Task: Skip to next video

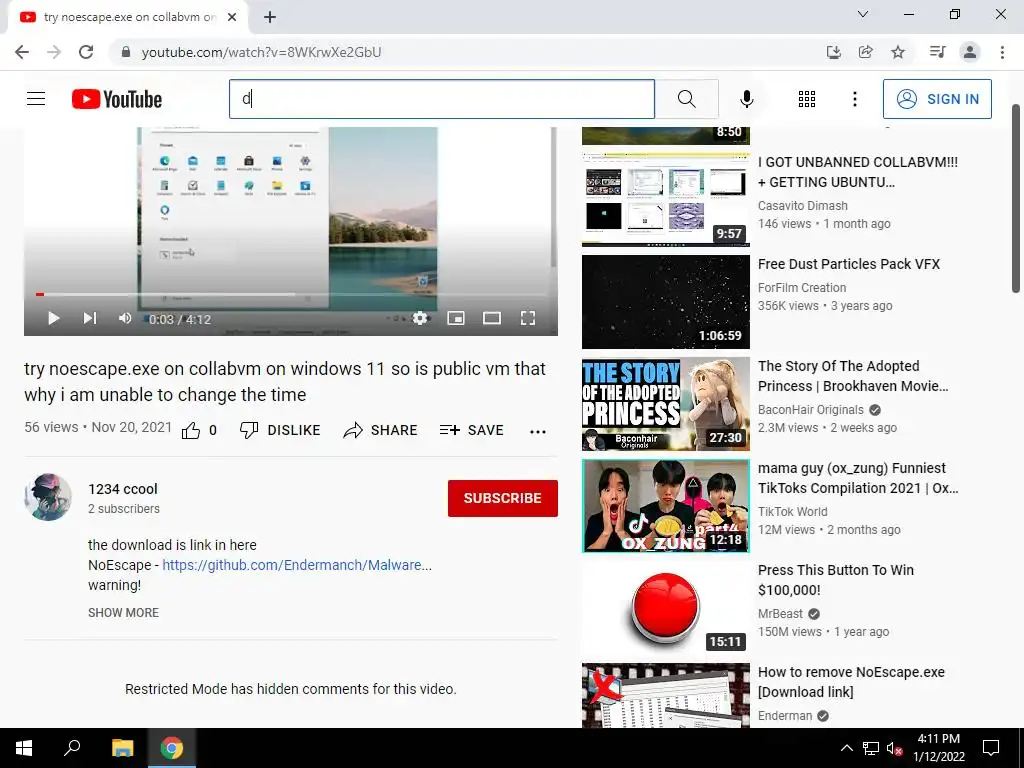Action: (89, 318)
